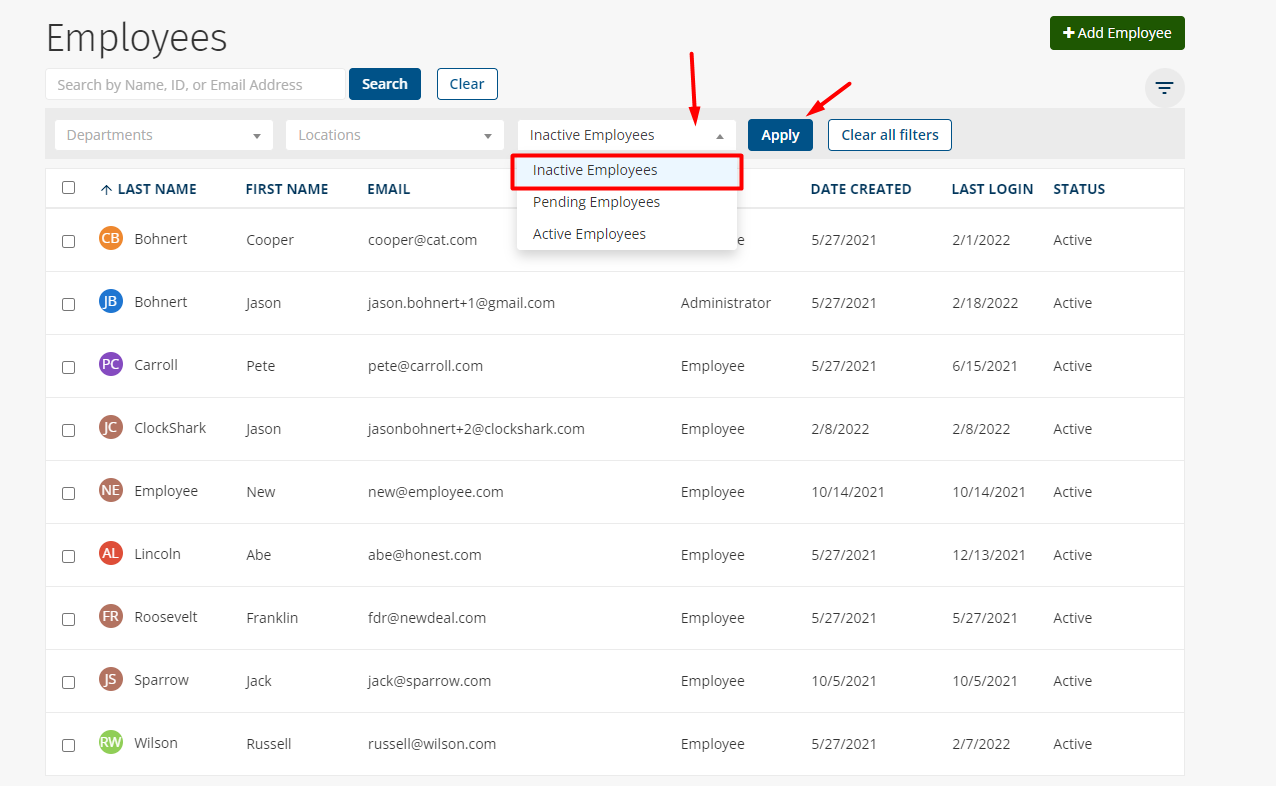Click the JC avatar for ClockShark
The height and width of the screenshot is (786, 1276).
coord(111,428)
